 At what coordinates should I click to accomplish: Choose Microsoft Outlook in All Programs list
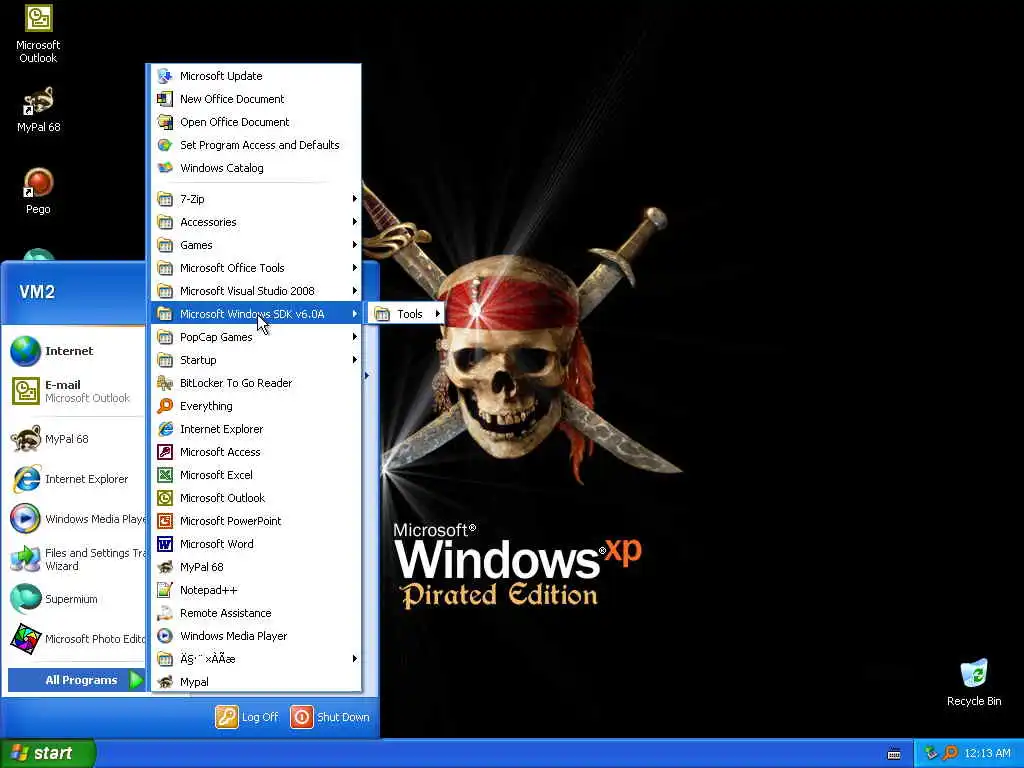pyautogui.click(x=256, y=498)
